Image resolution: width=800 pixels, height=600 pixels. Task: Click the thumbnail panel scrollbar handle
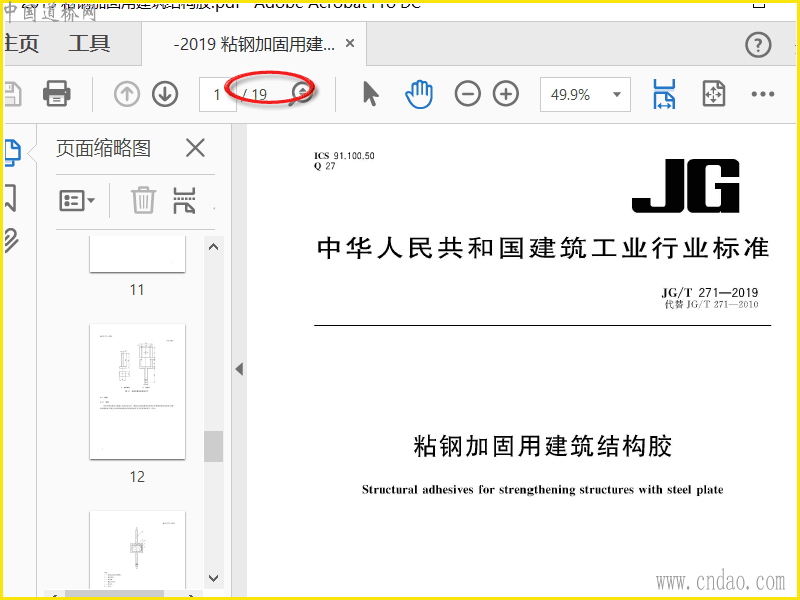213,446
